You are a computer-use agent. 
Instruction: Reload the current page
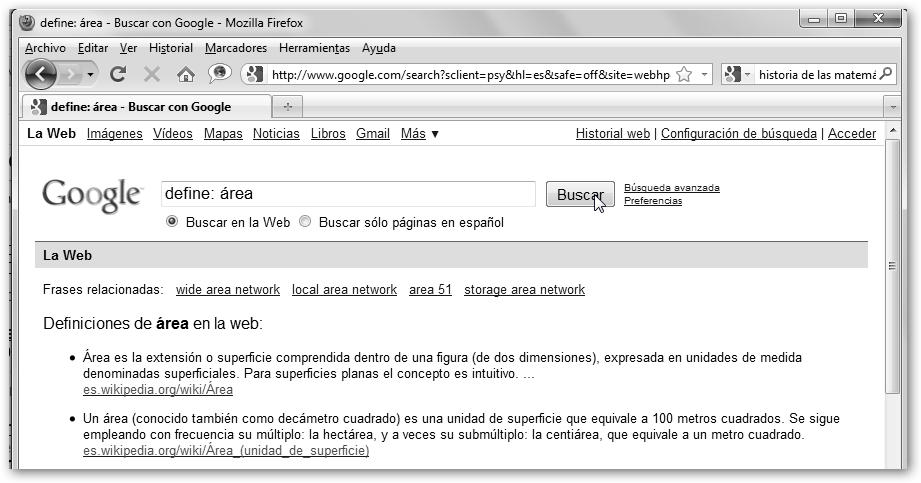tap(118, 74)
